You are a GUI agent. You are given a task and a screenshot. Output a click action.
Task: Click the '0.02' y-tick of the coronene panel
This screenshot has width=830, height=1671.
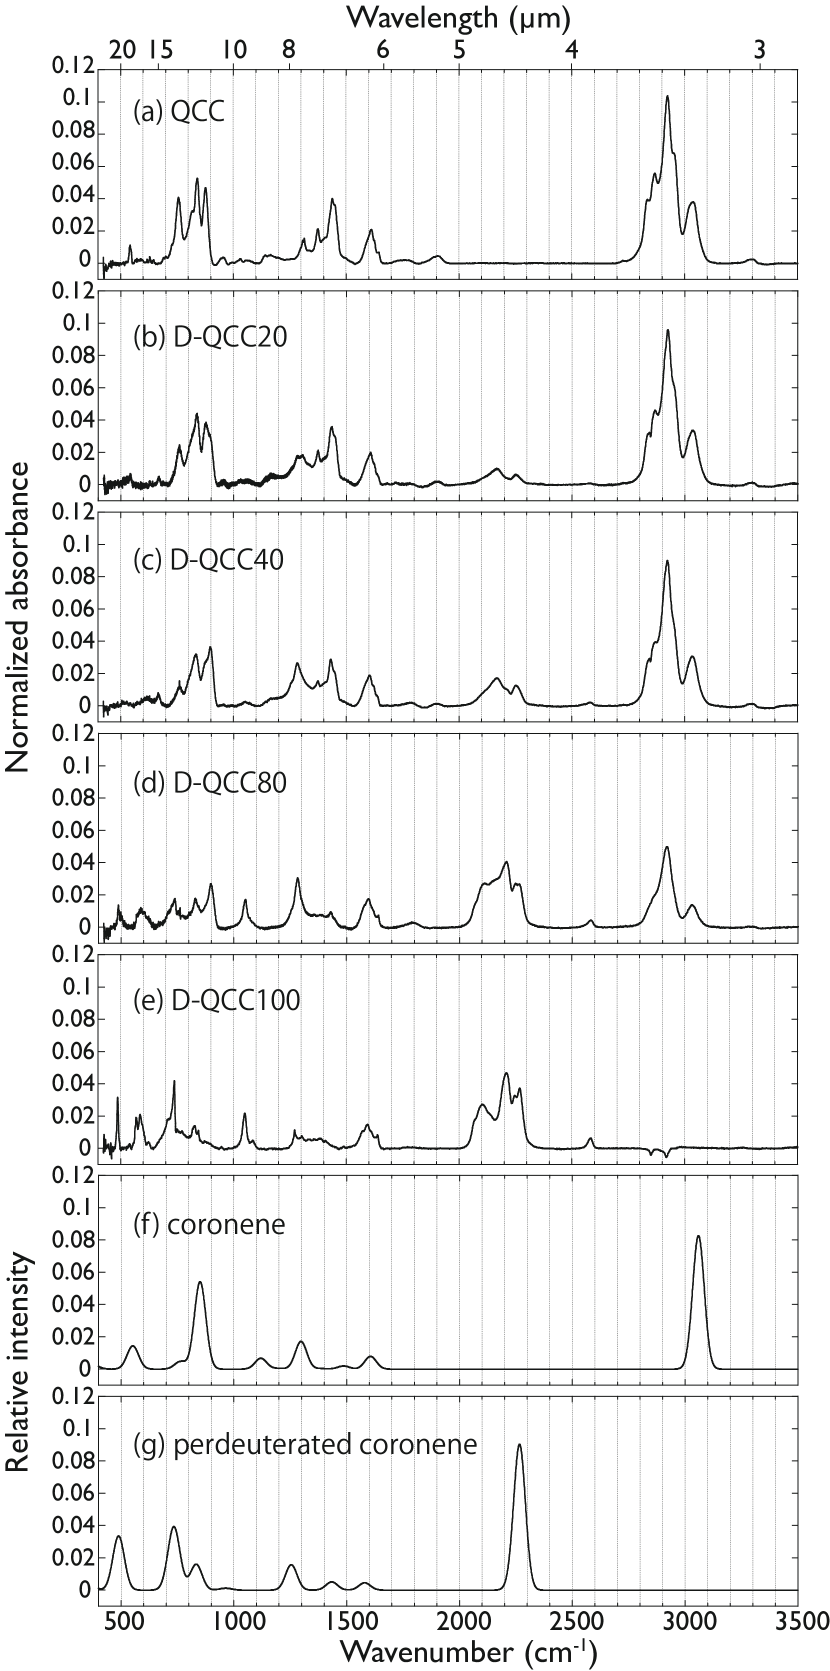[71, 1337]
